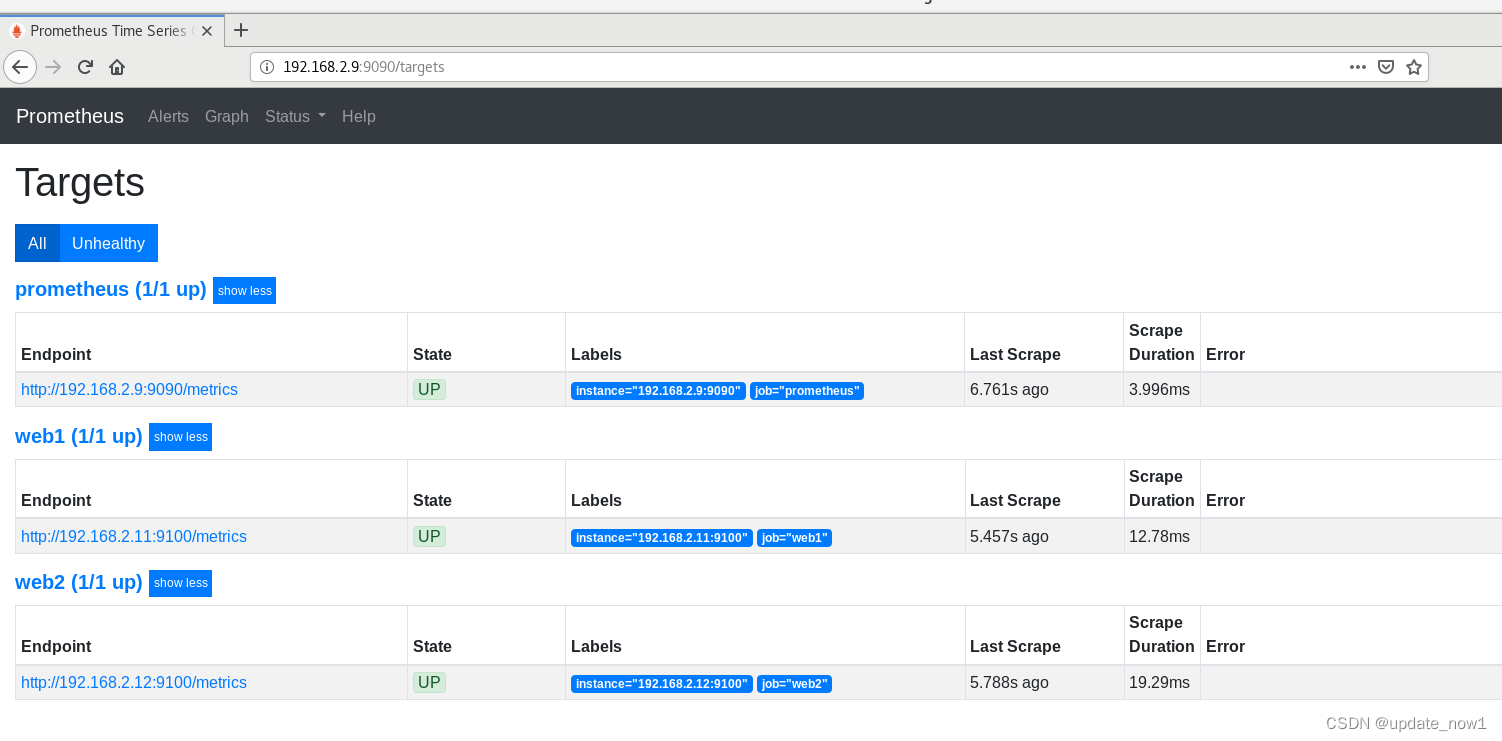Open the Status dropdown menu
Image resolution: width=1502 pixels, height=741 pixels.
pos(294,116)
